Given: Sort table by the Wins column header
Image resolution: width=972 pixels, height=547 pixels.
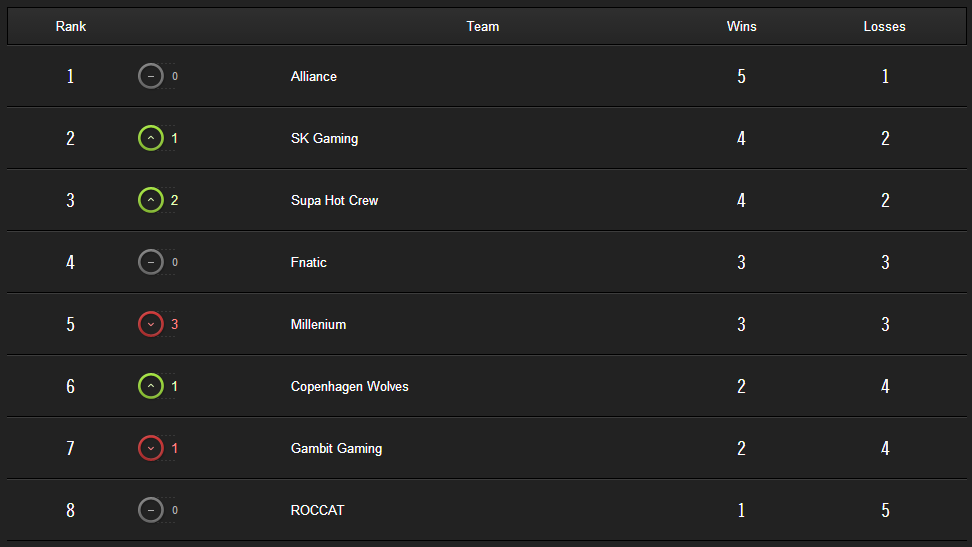Looking at the screenshot, I should click(x=741, y=27).
